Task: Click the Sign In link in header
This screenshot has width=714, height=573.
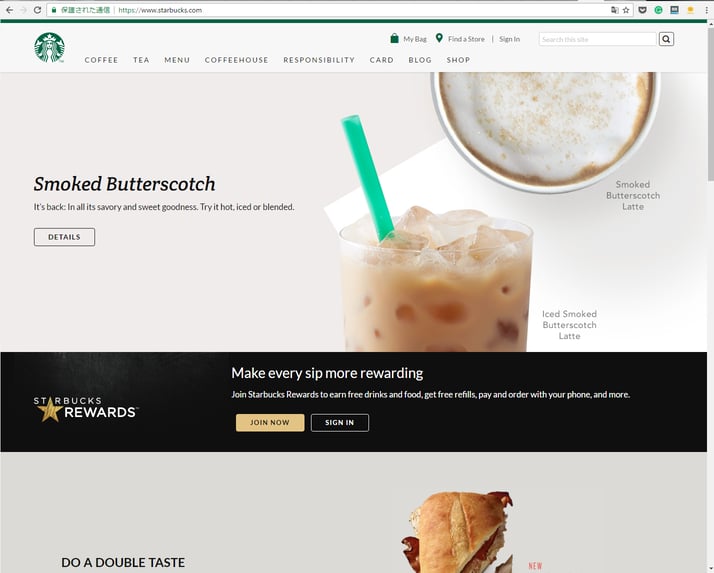Action: click(x=509, y=39)
